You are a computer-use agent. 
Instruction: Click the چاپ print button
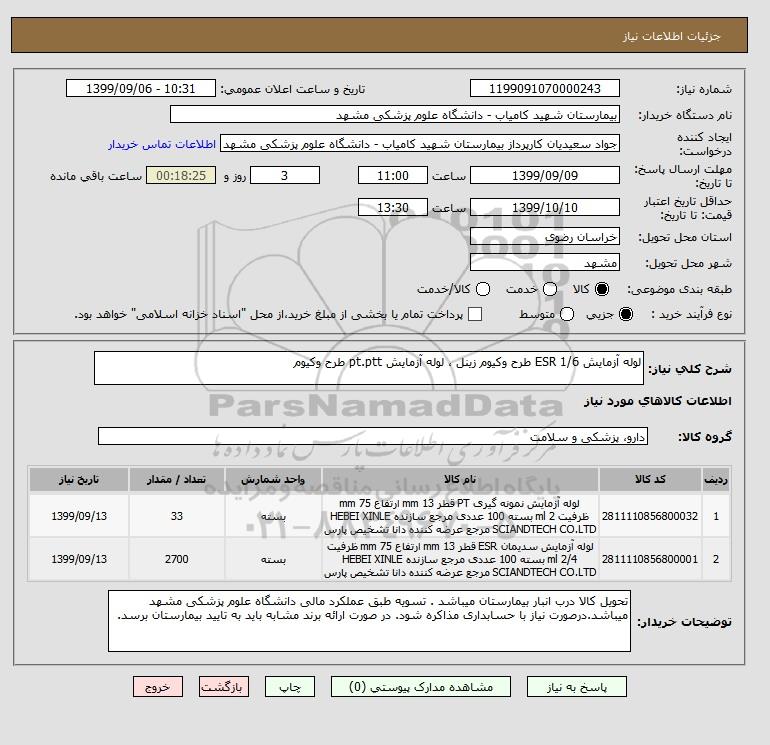tap(290, 687)
